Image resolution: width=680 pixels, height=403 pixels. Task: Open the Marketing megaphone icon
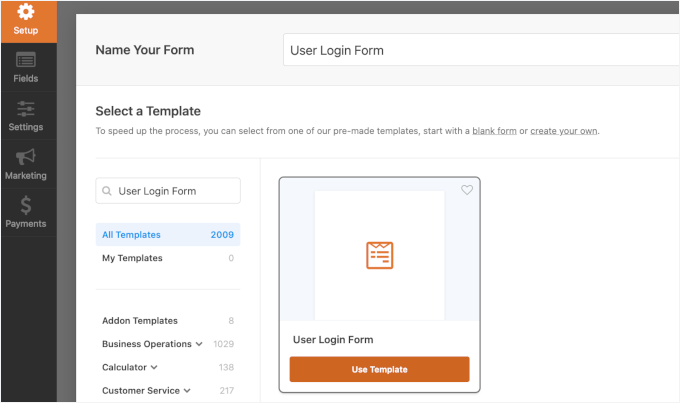27,156
